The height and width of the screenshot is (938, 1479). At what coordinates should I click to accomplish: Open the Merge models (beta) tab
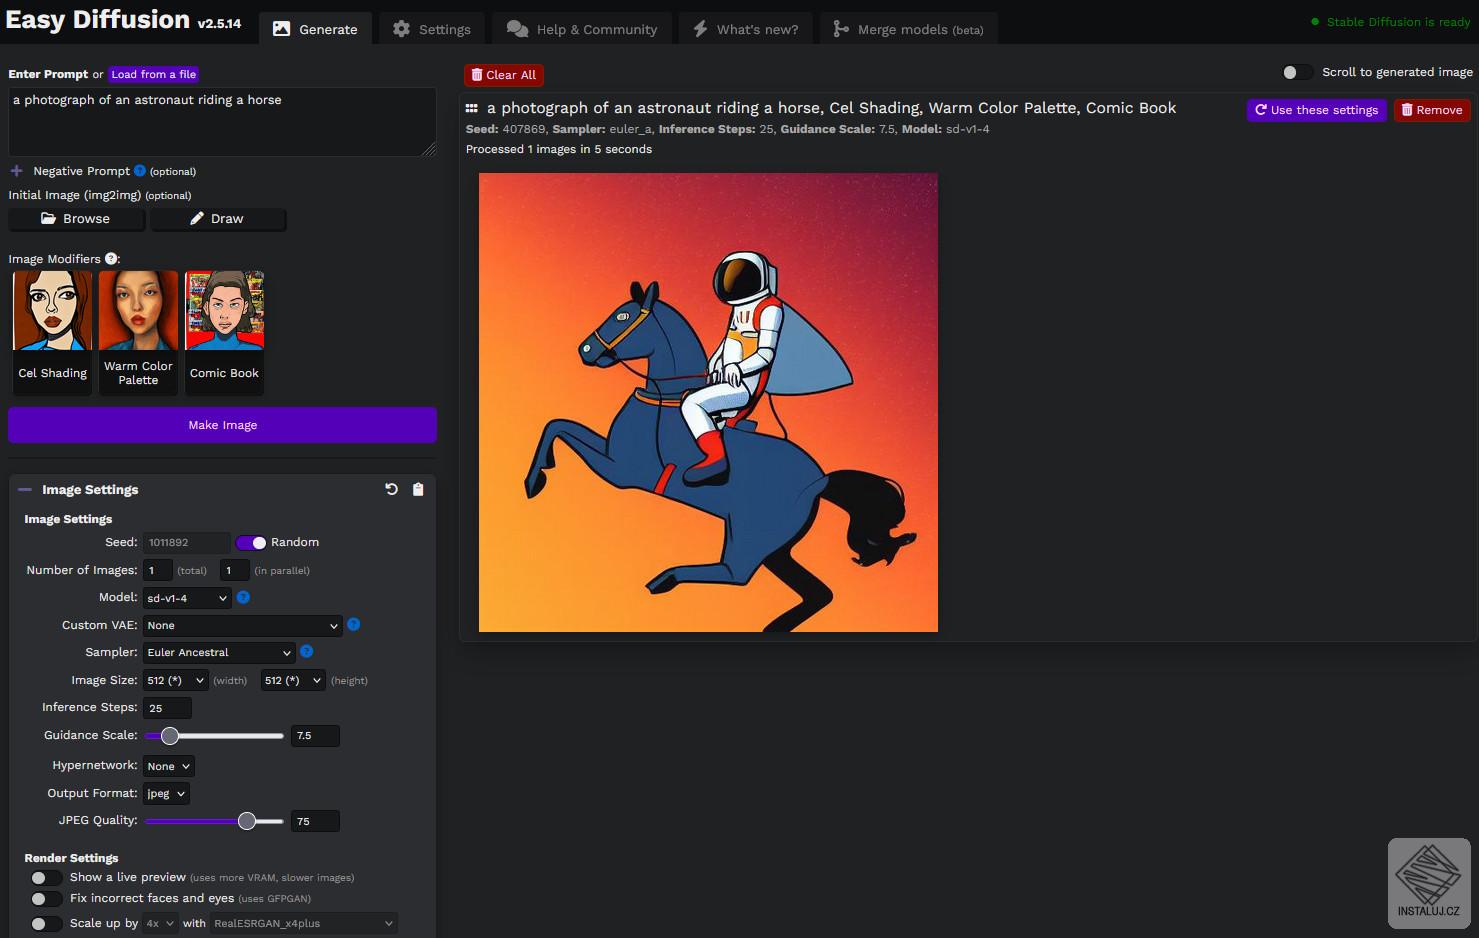909,29
